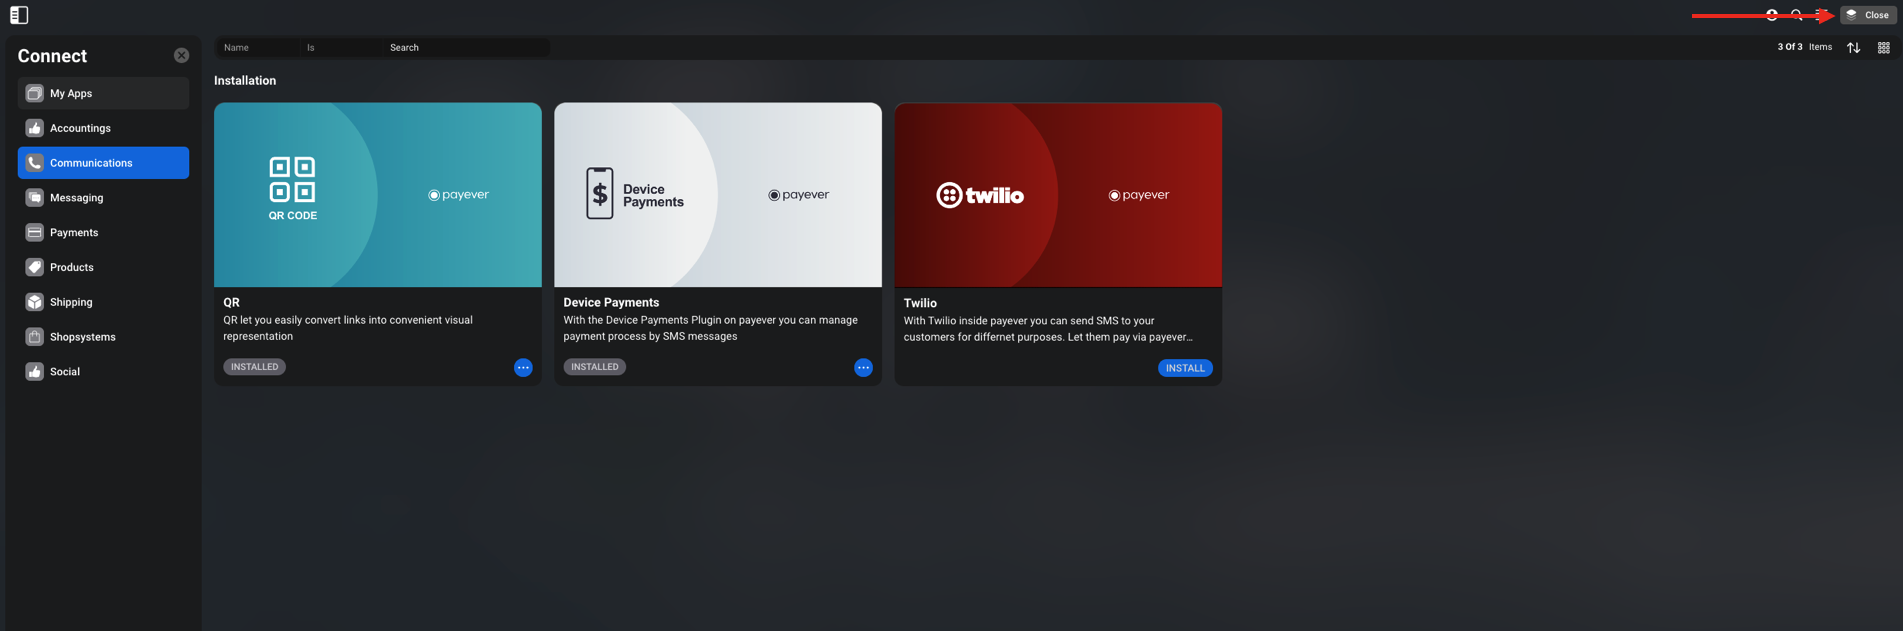Open the Name filter field dropdown
Image resolution: width=1903 pixels, height=631 pixels.
(258, 47)
